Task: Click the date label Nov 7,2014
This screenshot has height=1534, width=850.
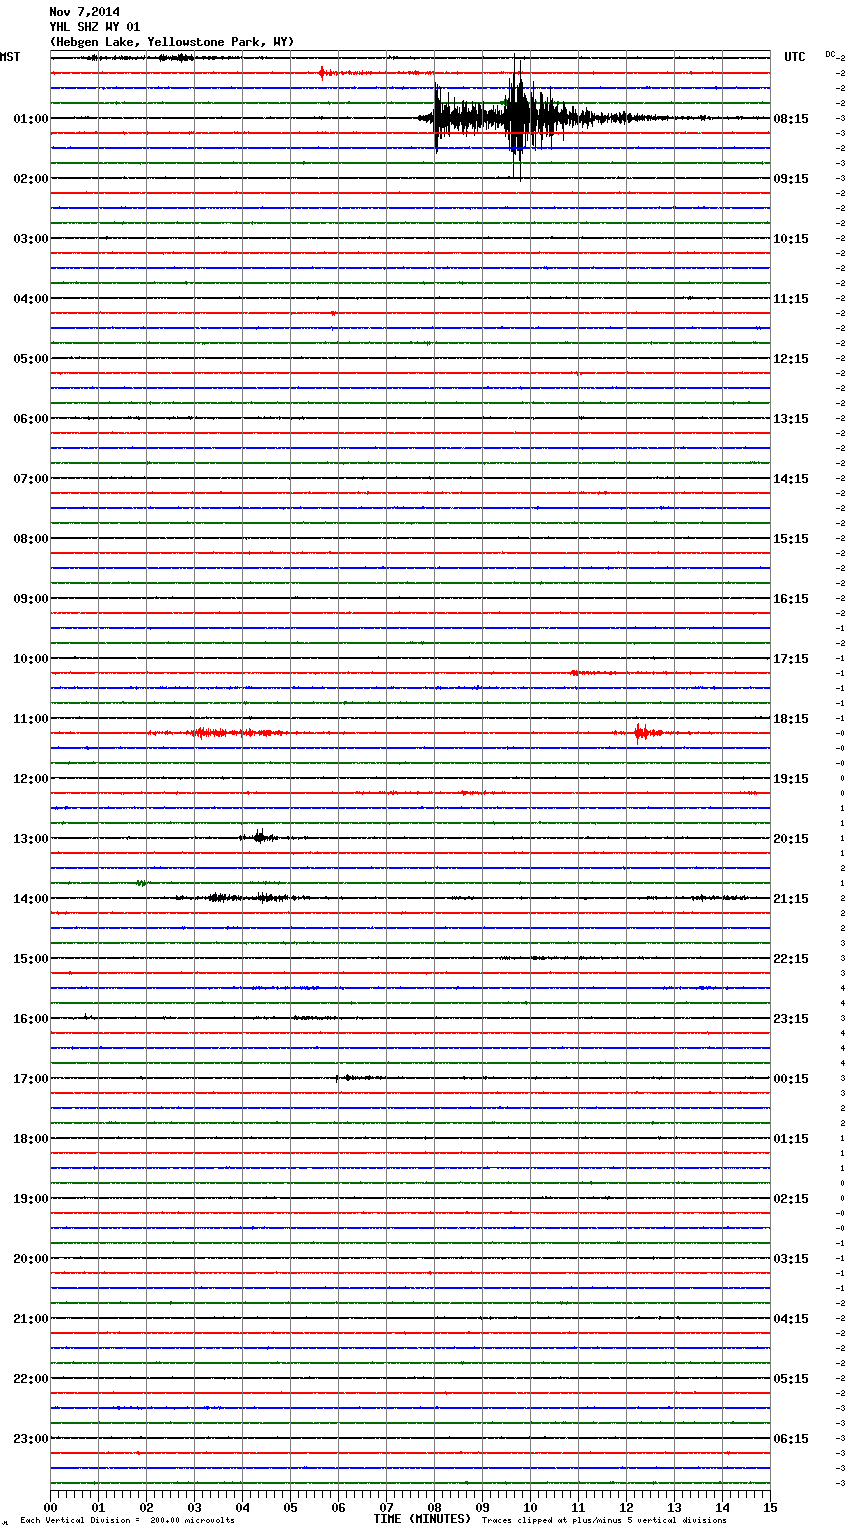Action: point(84,12)
